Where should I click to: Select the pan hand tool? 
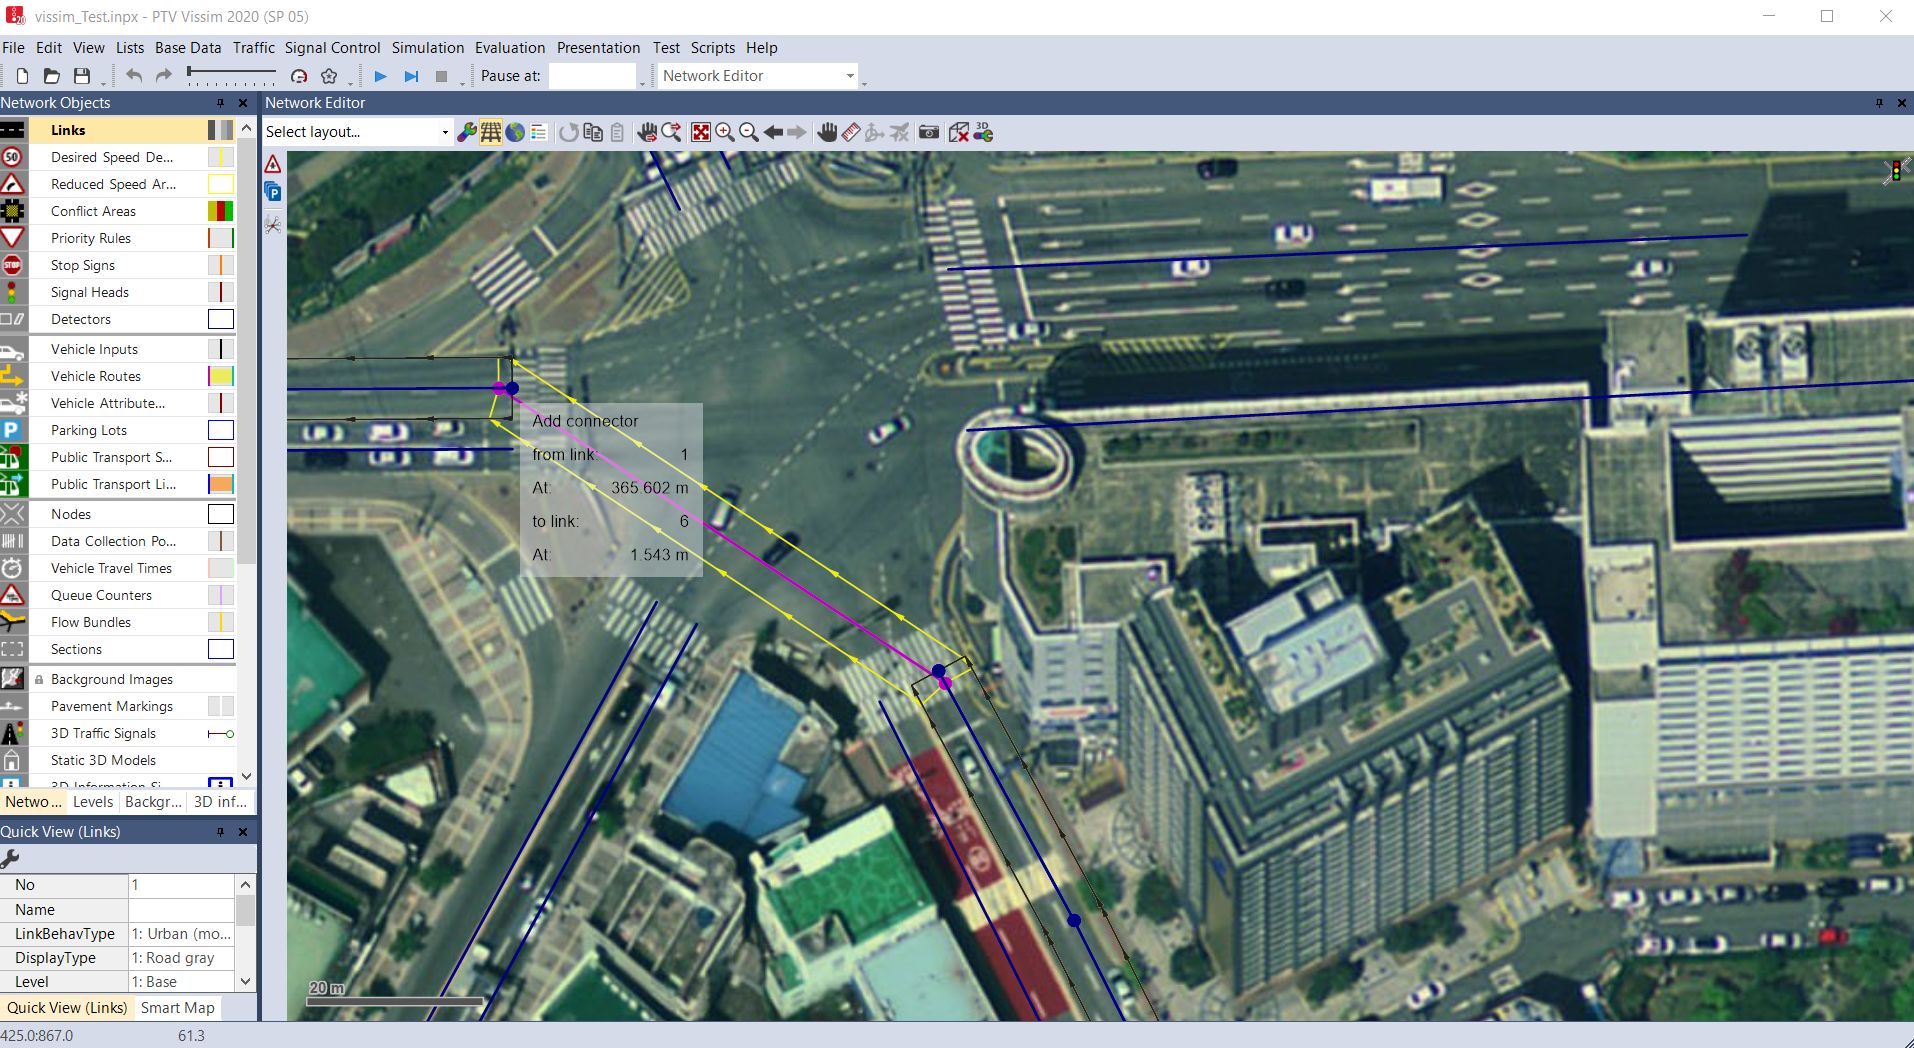pos(827,132)
